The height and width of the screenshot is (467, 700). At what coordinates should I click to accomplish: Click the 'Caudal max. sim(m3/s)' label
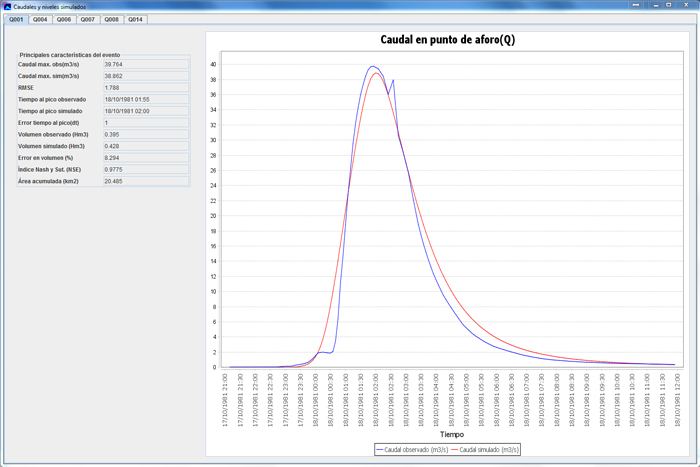pos(49,76)
